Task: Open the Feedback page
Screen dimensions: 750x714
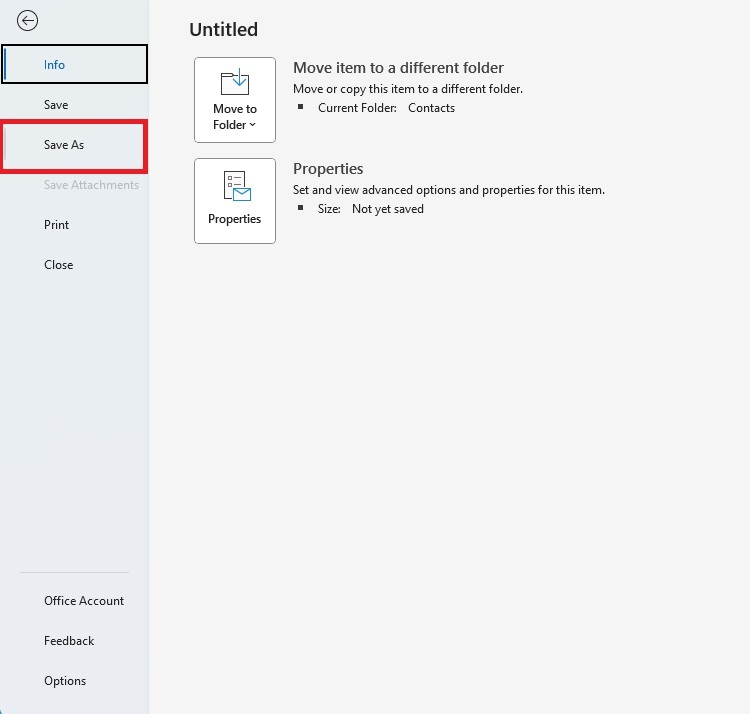Action: click(74, 641)
